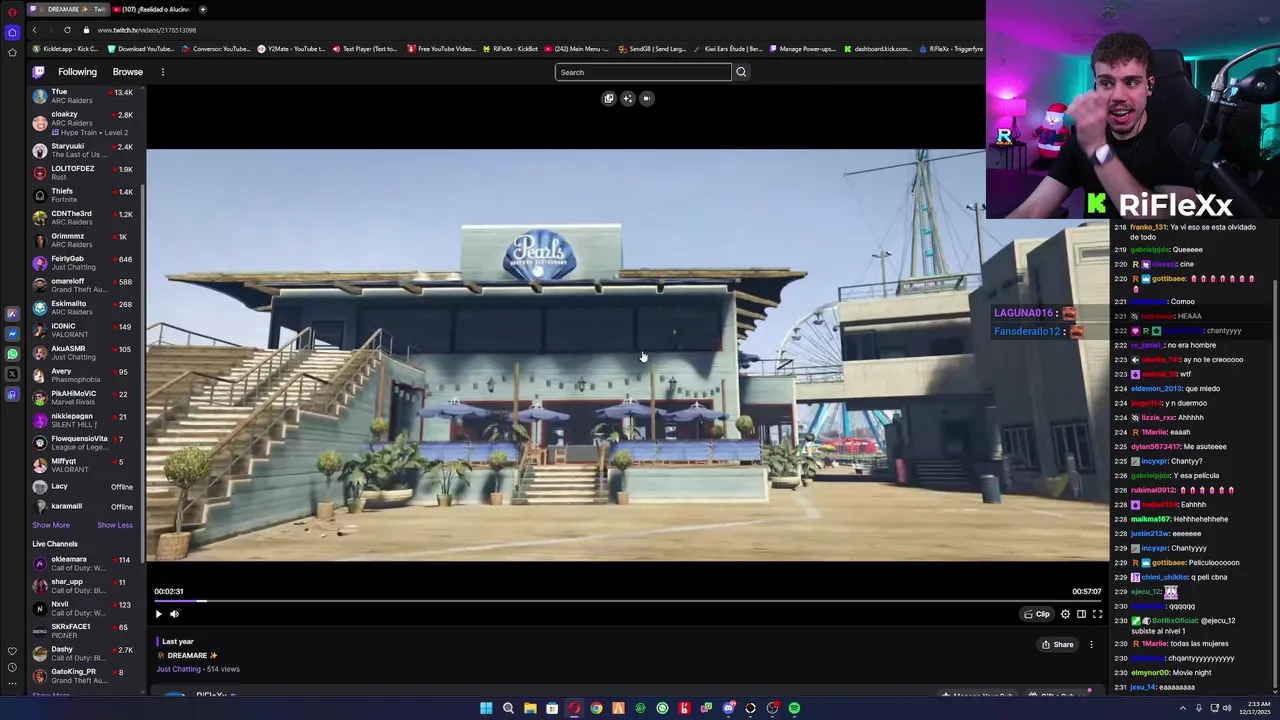Open Windows Start menu
Image resolution: width=1280 pixels, height=720 pixels.
[486, 708]
